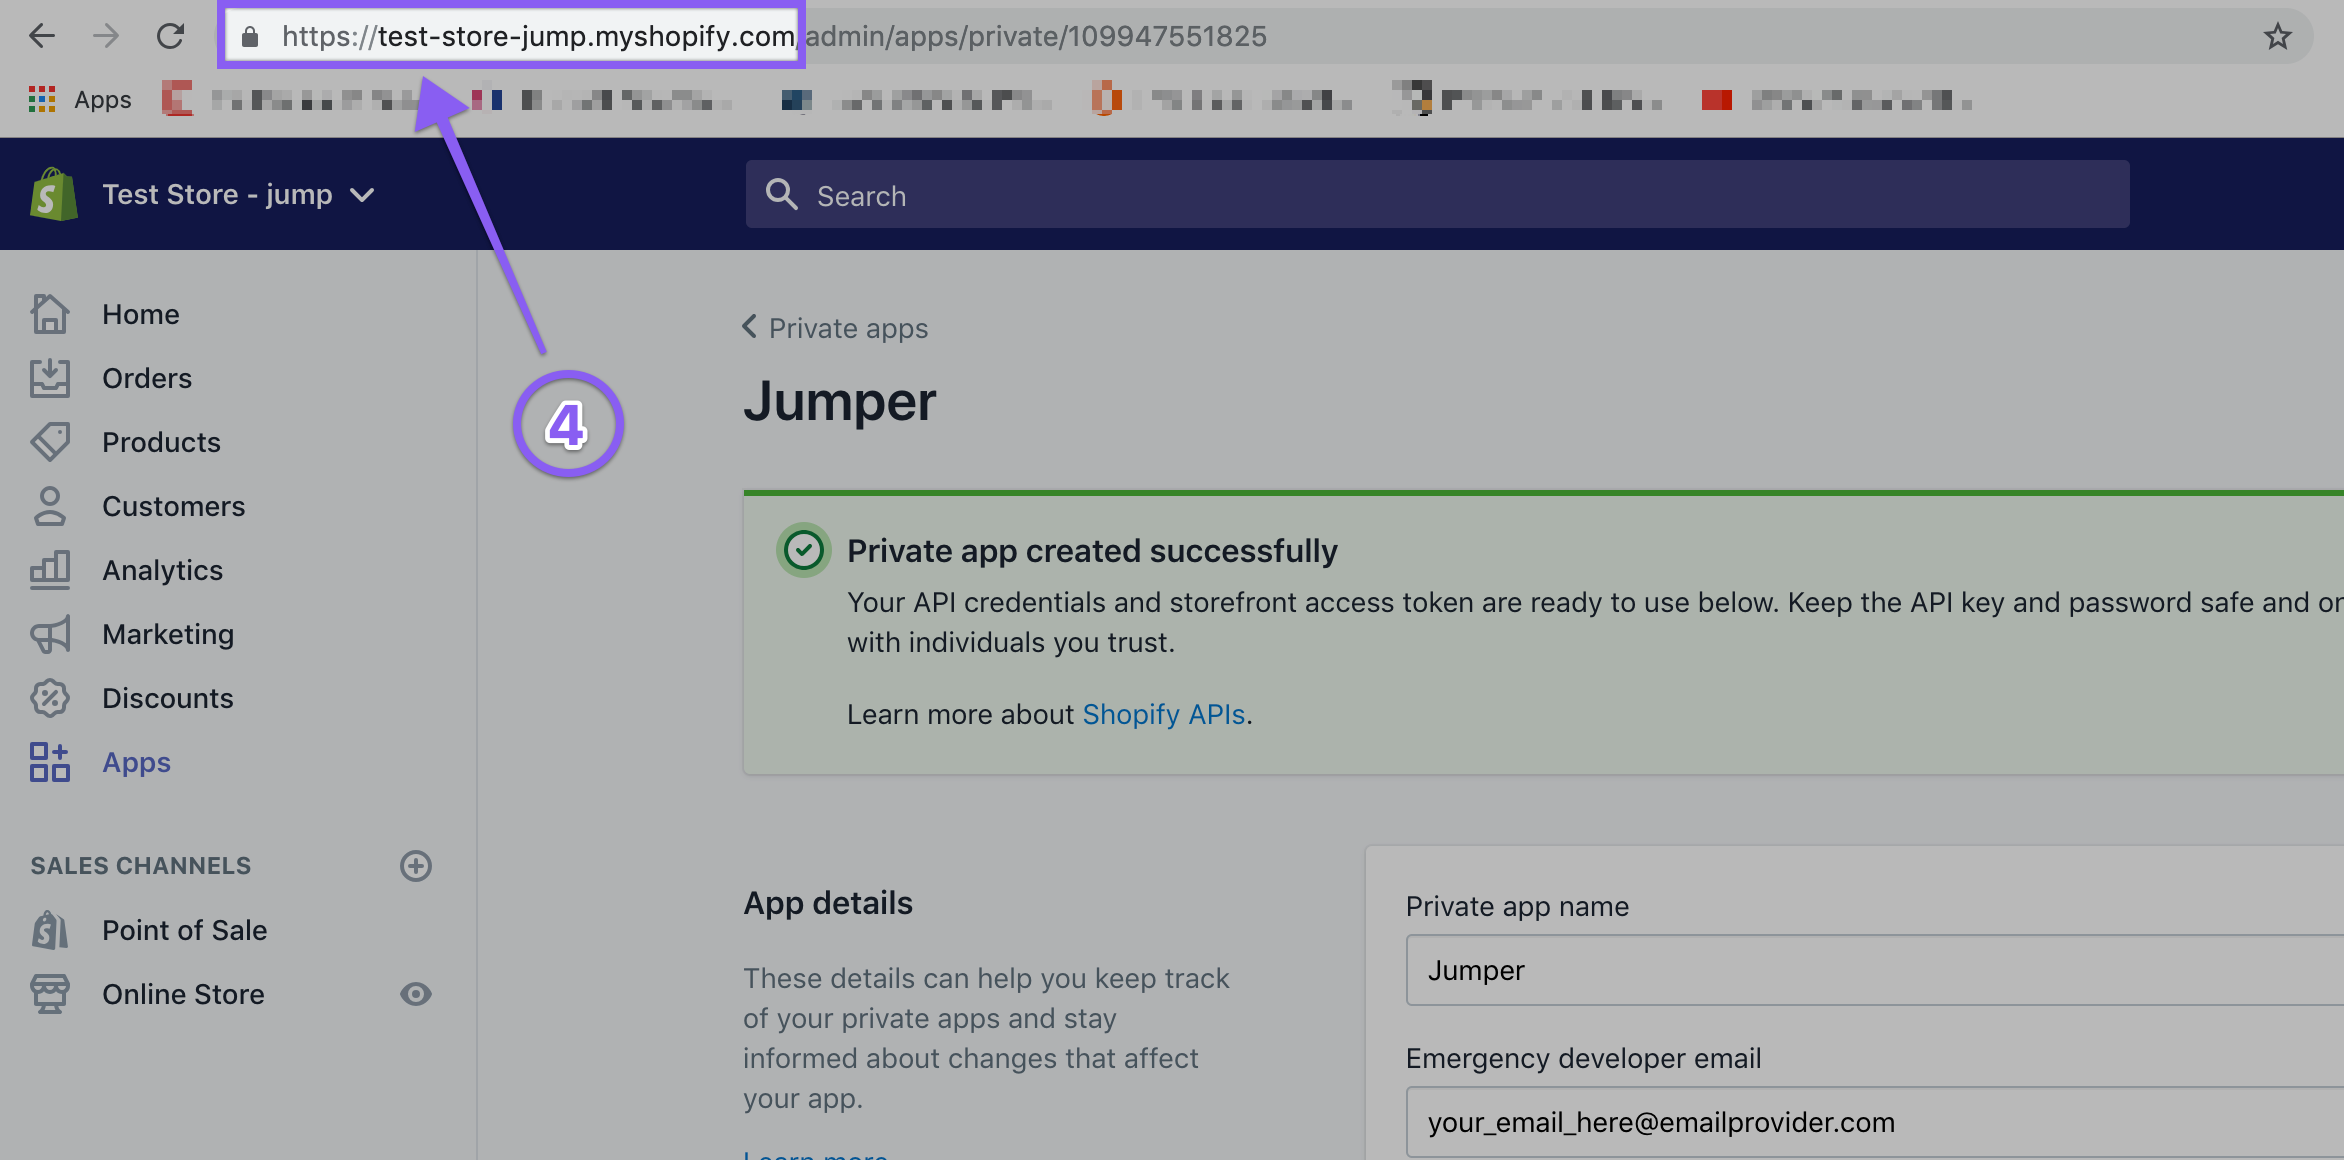Click the Customers person icon

point(50,506)
